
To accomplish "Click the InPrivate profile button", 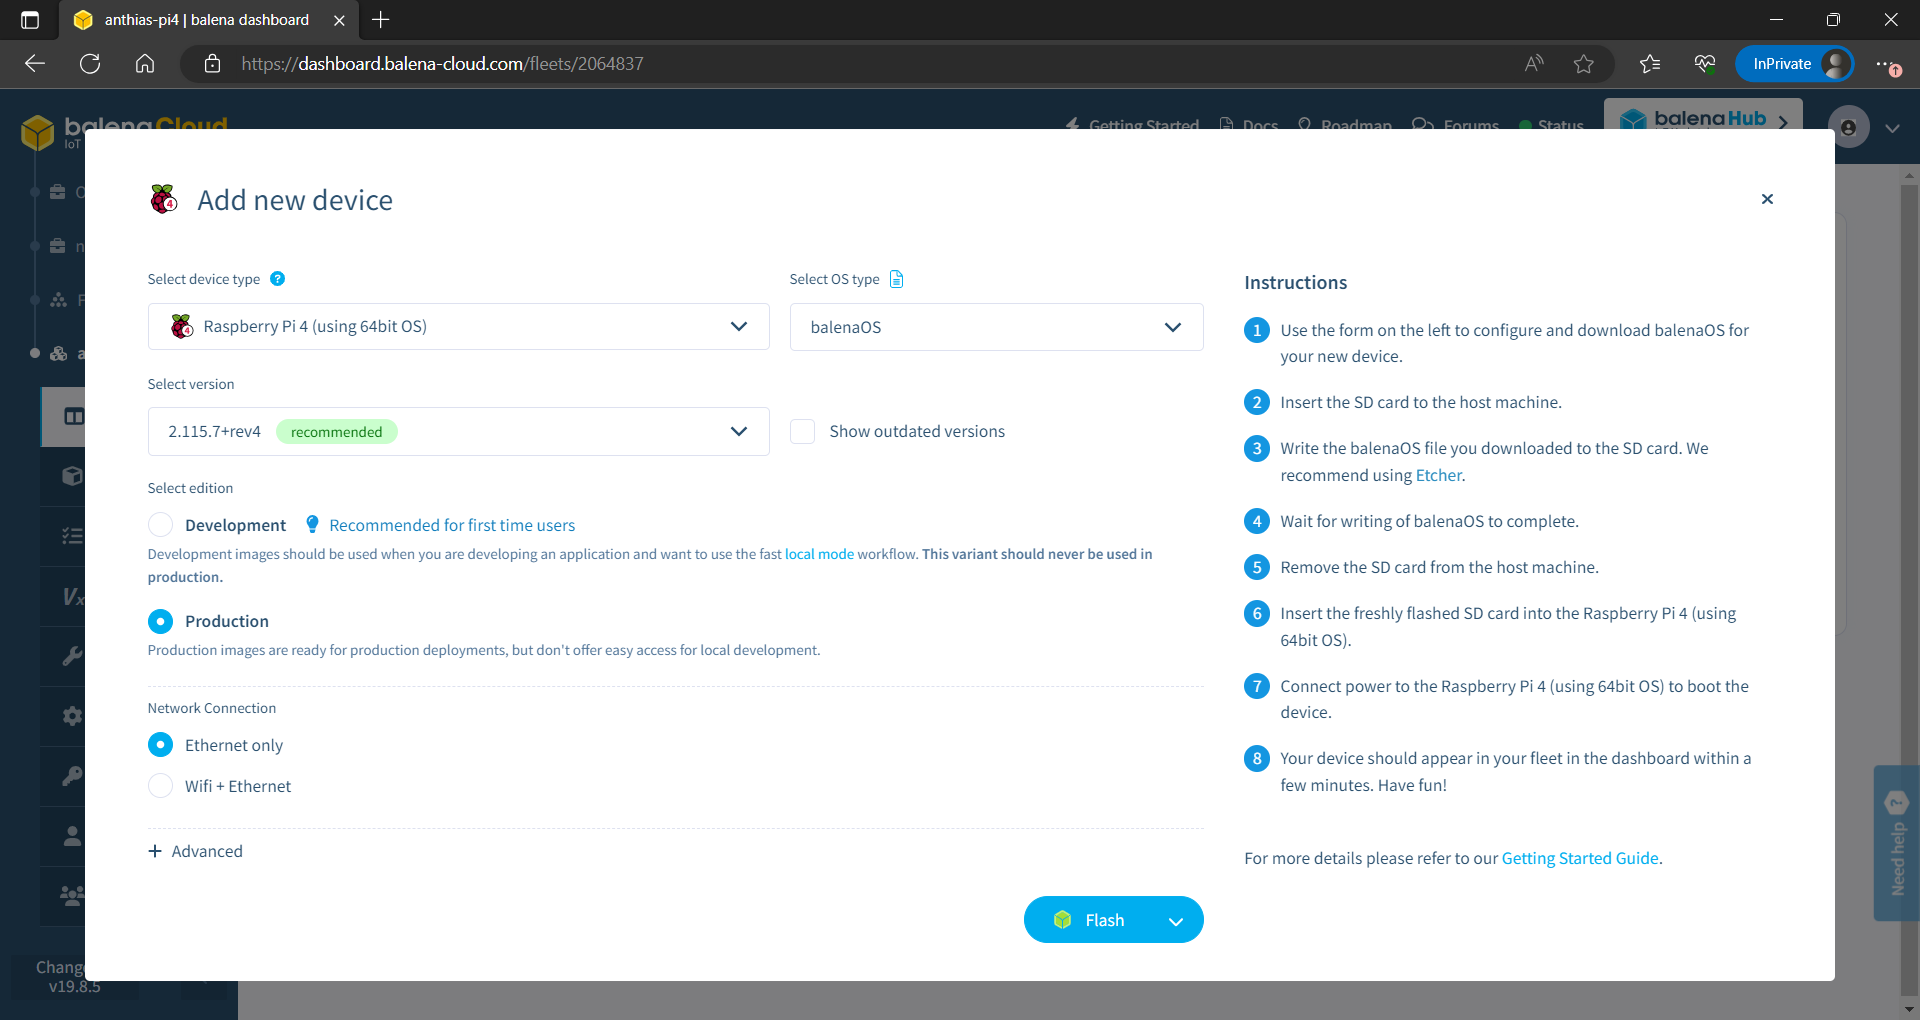I will point(1795,64).
